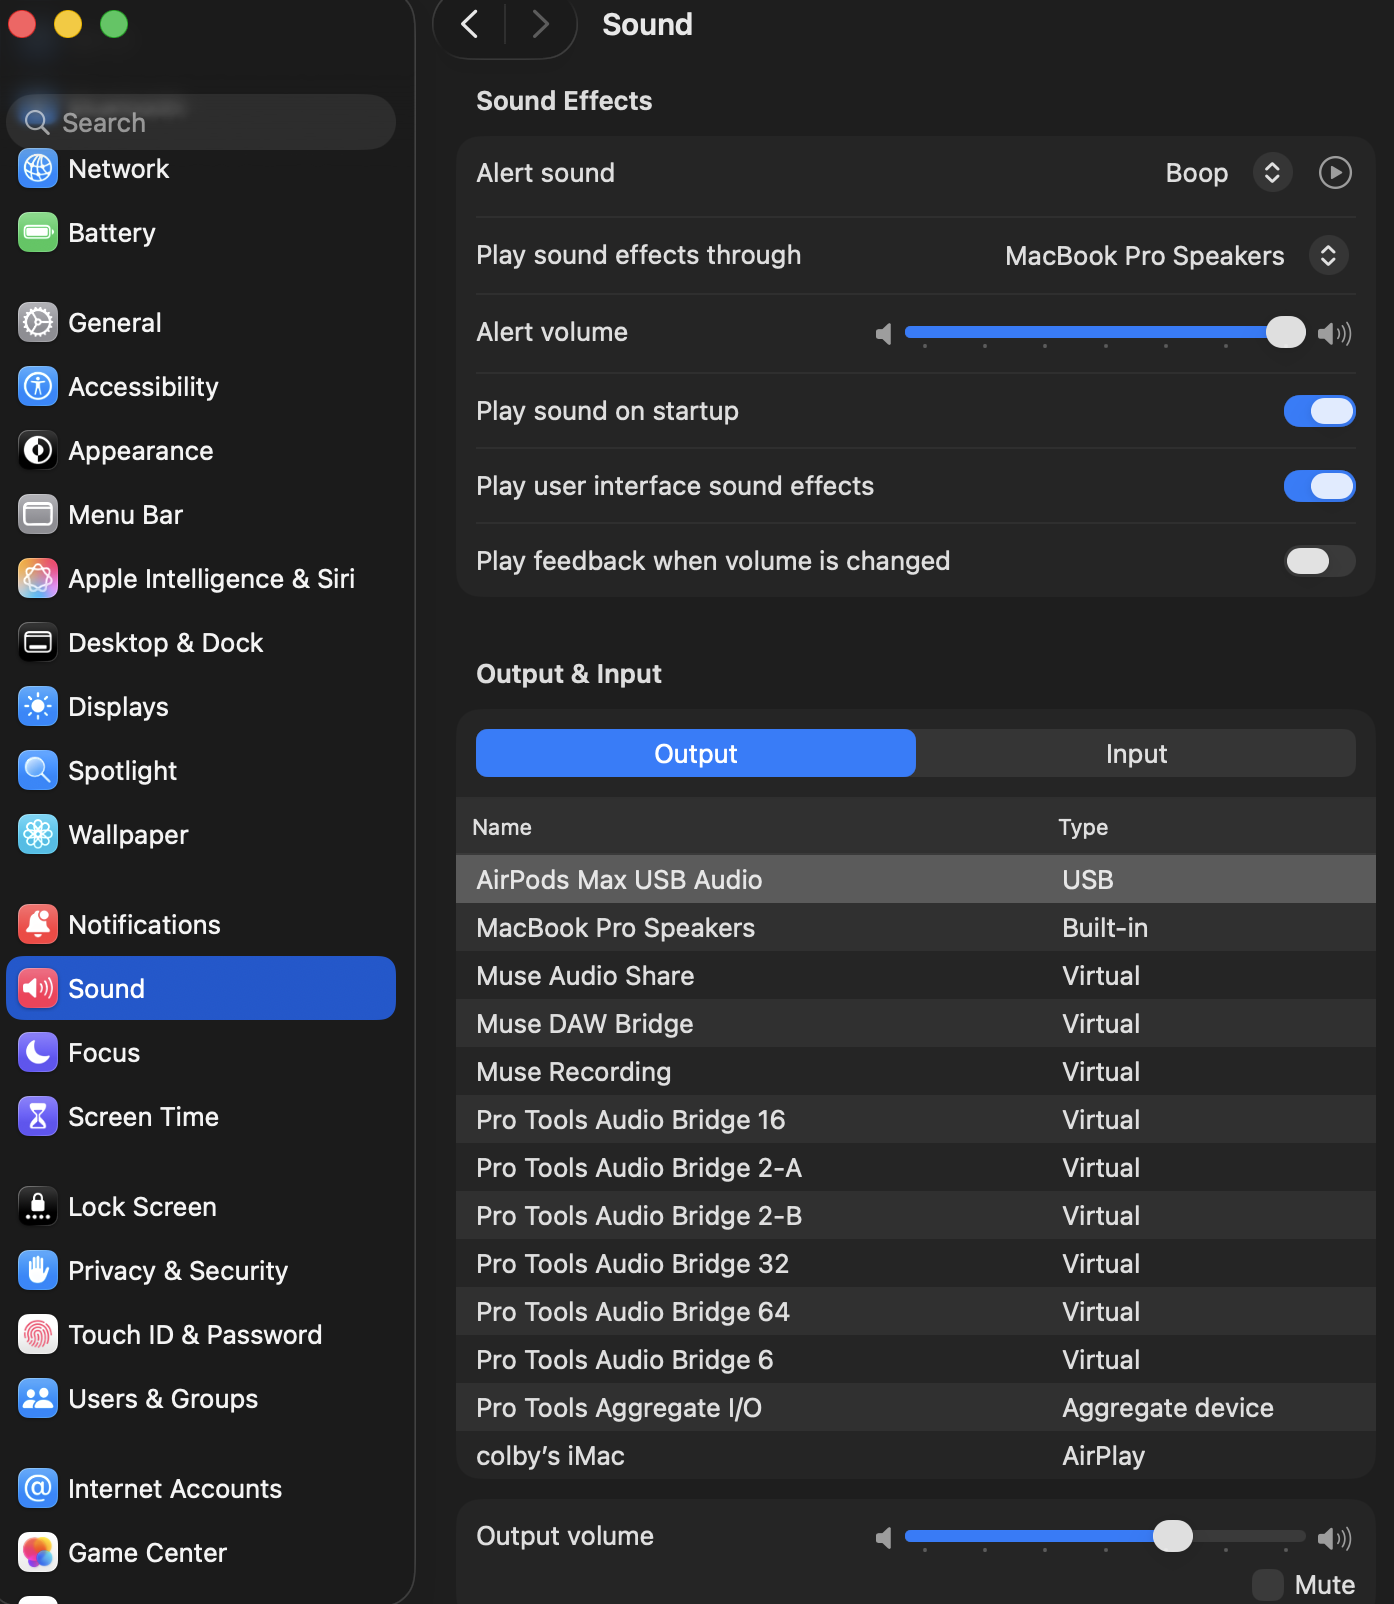Screen dimensions: 1394x1604
Task: Open the Focus moon icon
Action: (38, 1053)
